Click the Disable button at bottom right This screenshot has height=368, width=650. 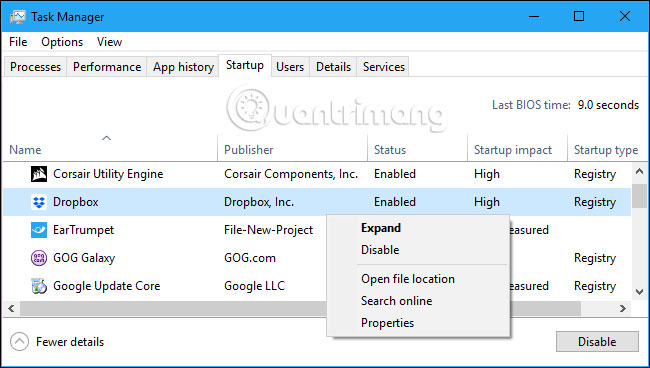[x=597, y=342]
